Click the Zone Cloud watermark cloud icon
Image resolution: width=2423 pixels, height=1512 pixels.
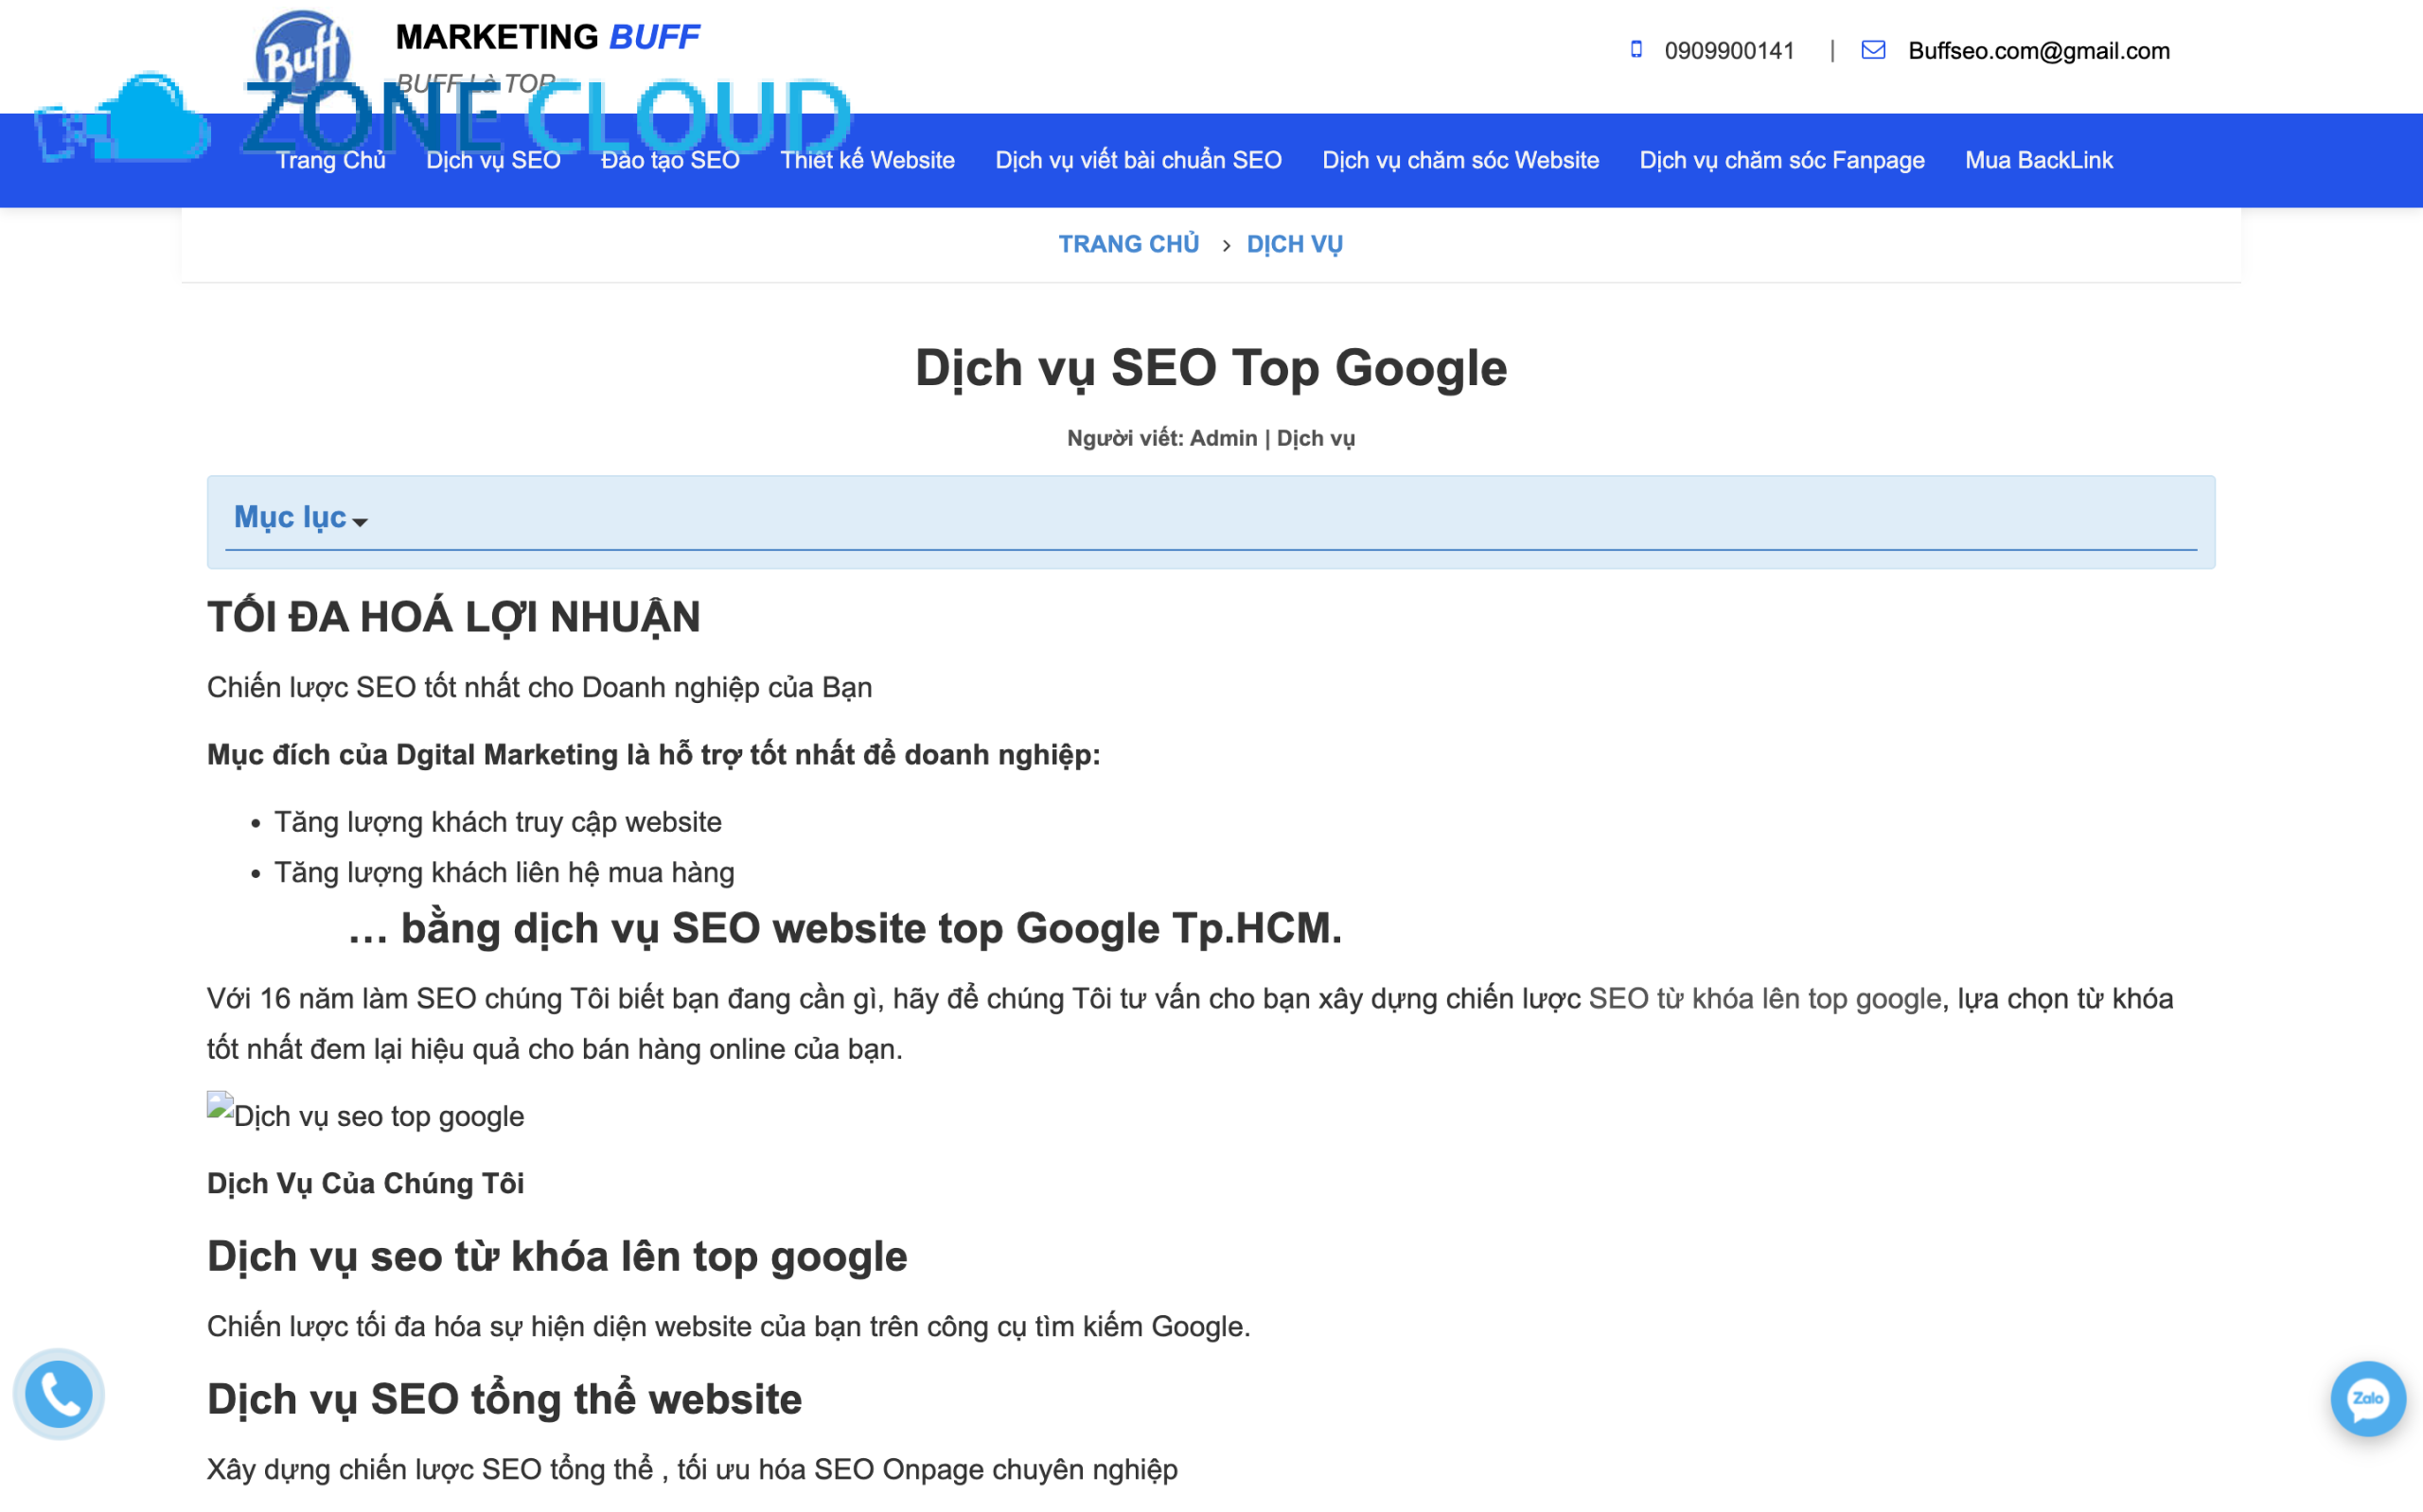(150, 120)
